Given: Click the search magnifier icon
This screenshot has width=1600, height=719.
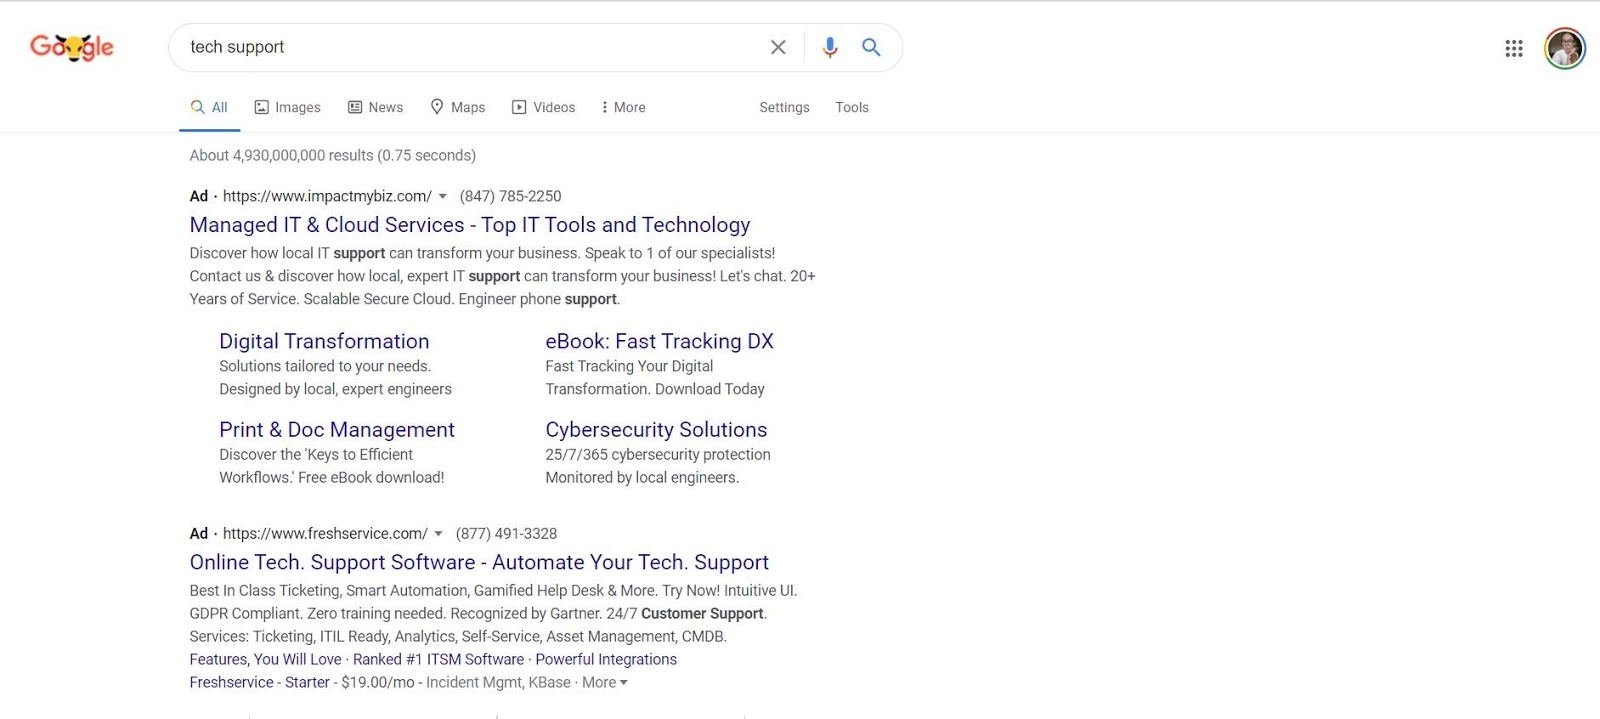Looking at the screenshot, I should (870, 46).
